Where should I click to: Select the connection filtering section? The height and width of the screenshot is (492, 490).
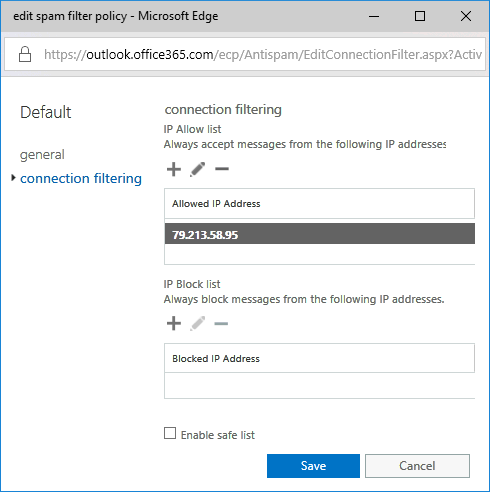pyautogui.click(x=81, y=179)
